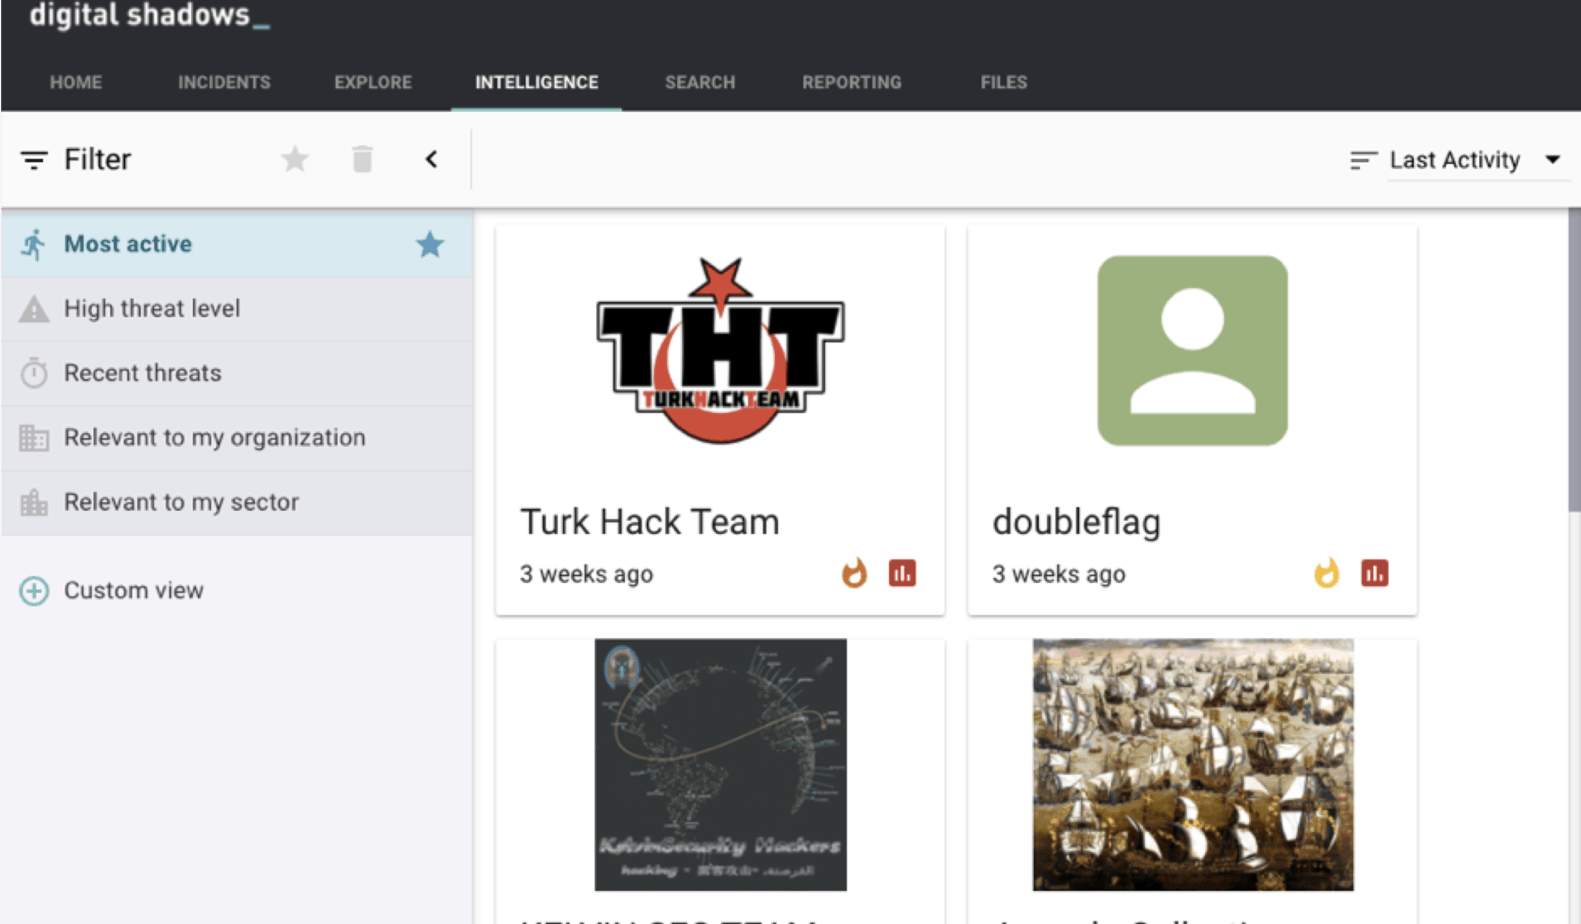The height and width of the screenshot is (924, 1581).
Task: Switch to the INCIDENTS tab
Action: tap(224, 82)
